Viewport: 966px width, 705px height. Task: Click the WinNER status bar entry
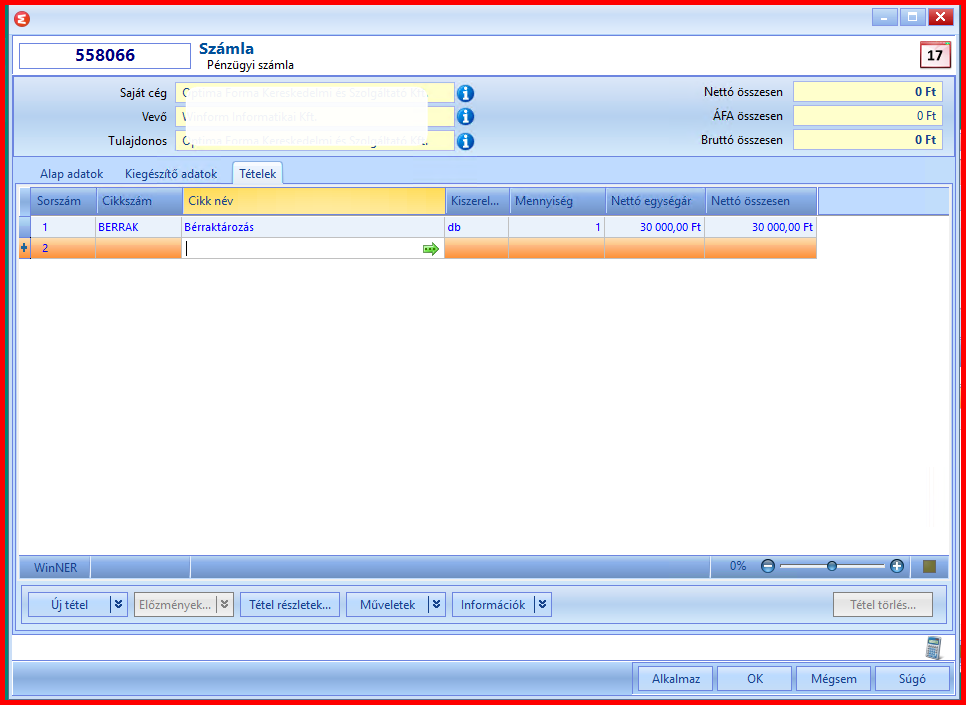click(x=55, y=567)
